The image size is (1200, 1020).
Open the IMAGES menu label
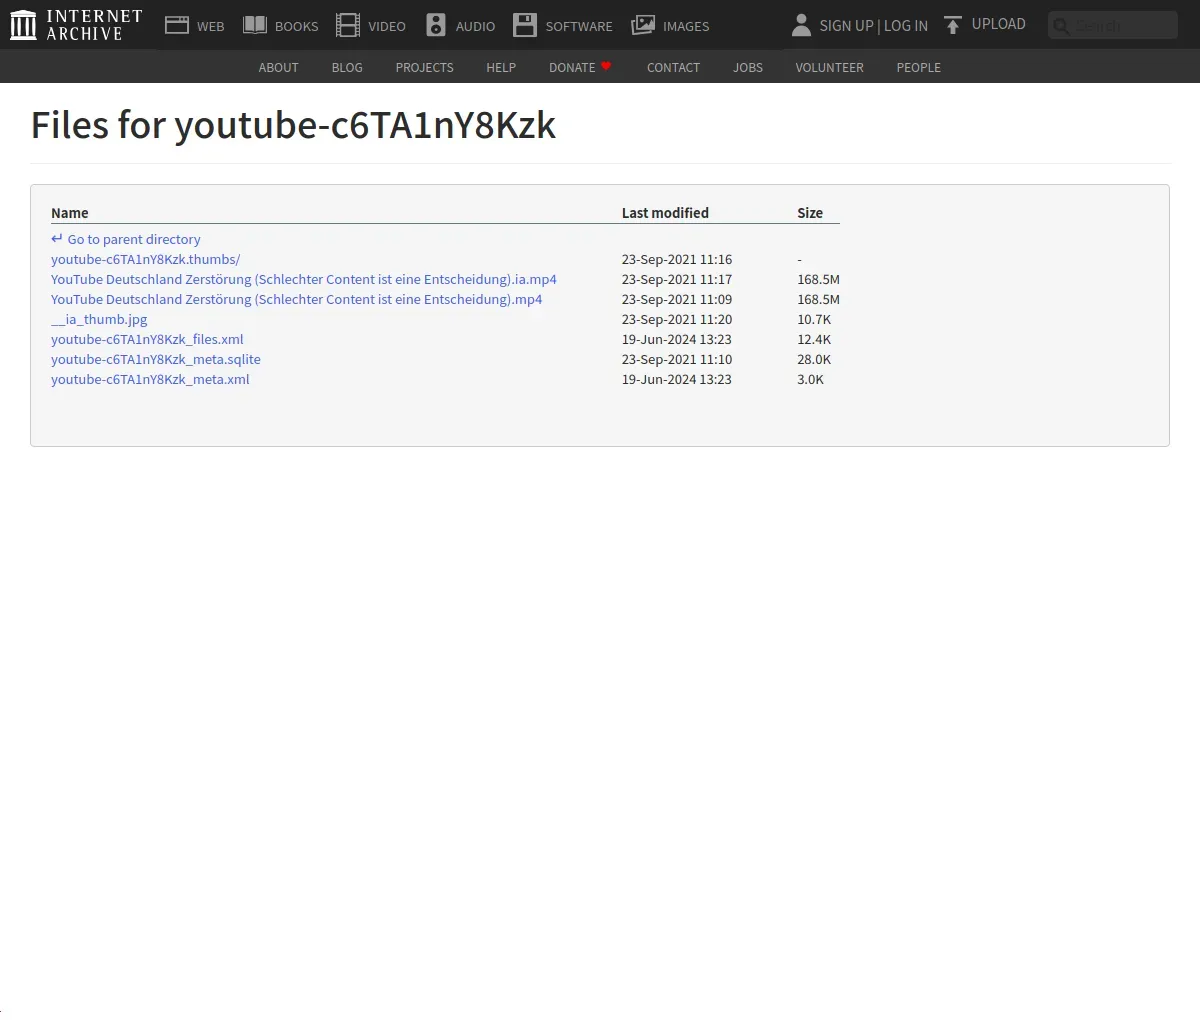(686, 27)
